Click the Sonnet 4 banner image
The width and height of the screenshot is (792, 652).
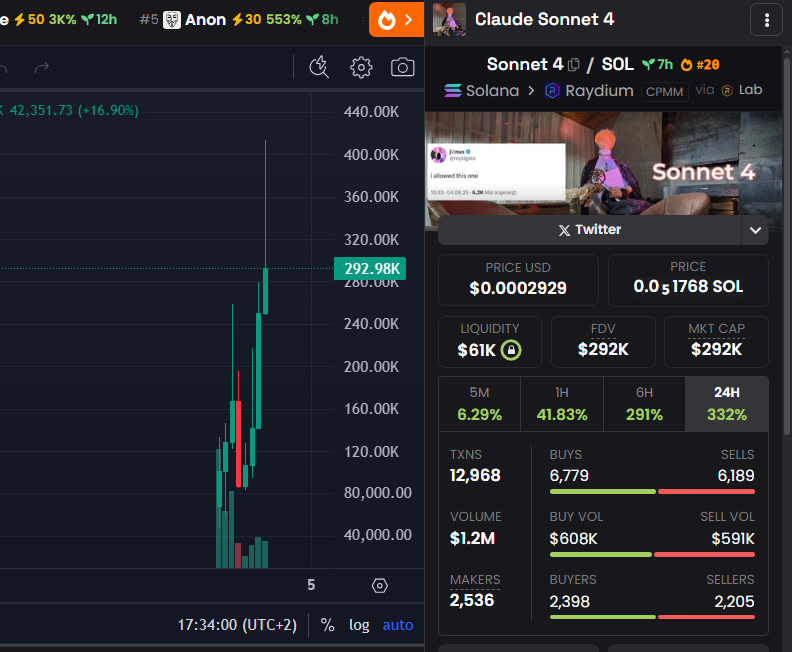pos(604,163)
